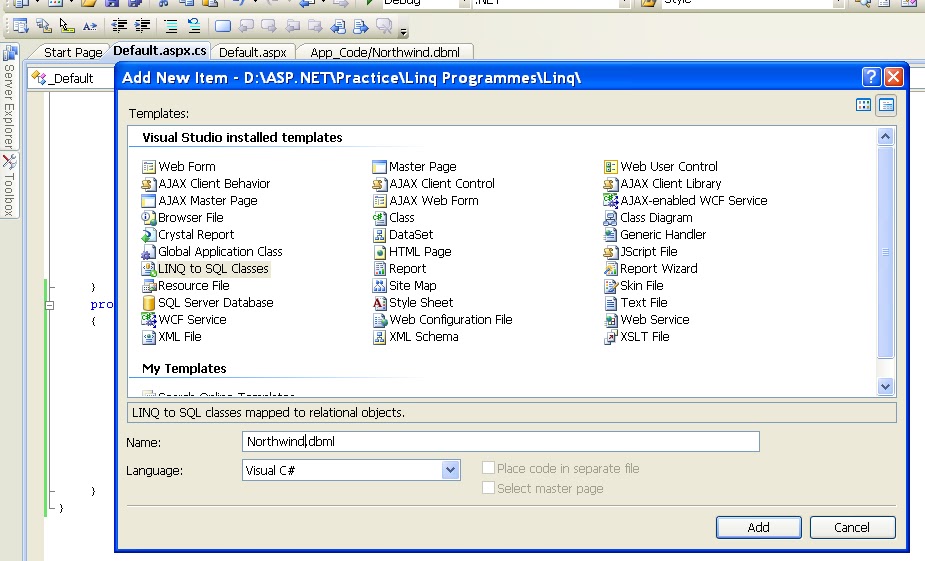
Task: Select the Report template
Action: pyautogui.click(x=399, y=269)
